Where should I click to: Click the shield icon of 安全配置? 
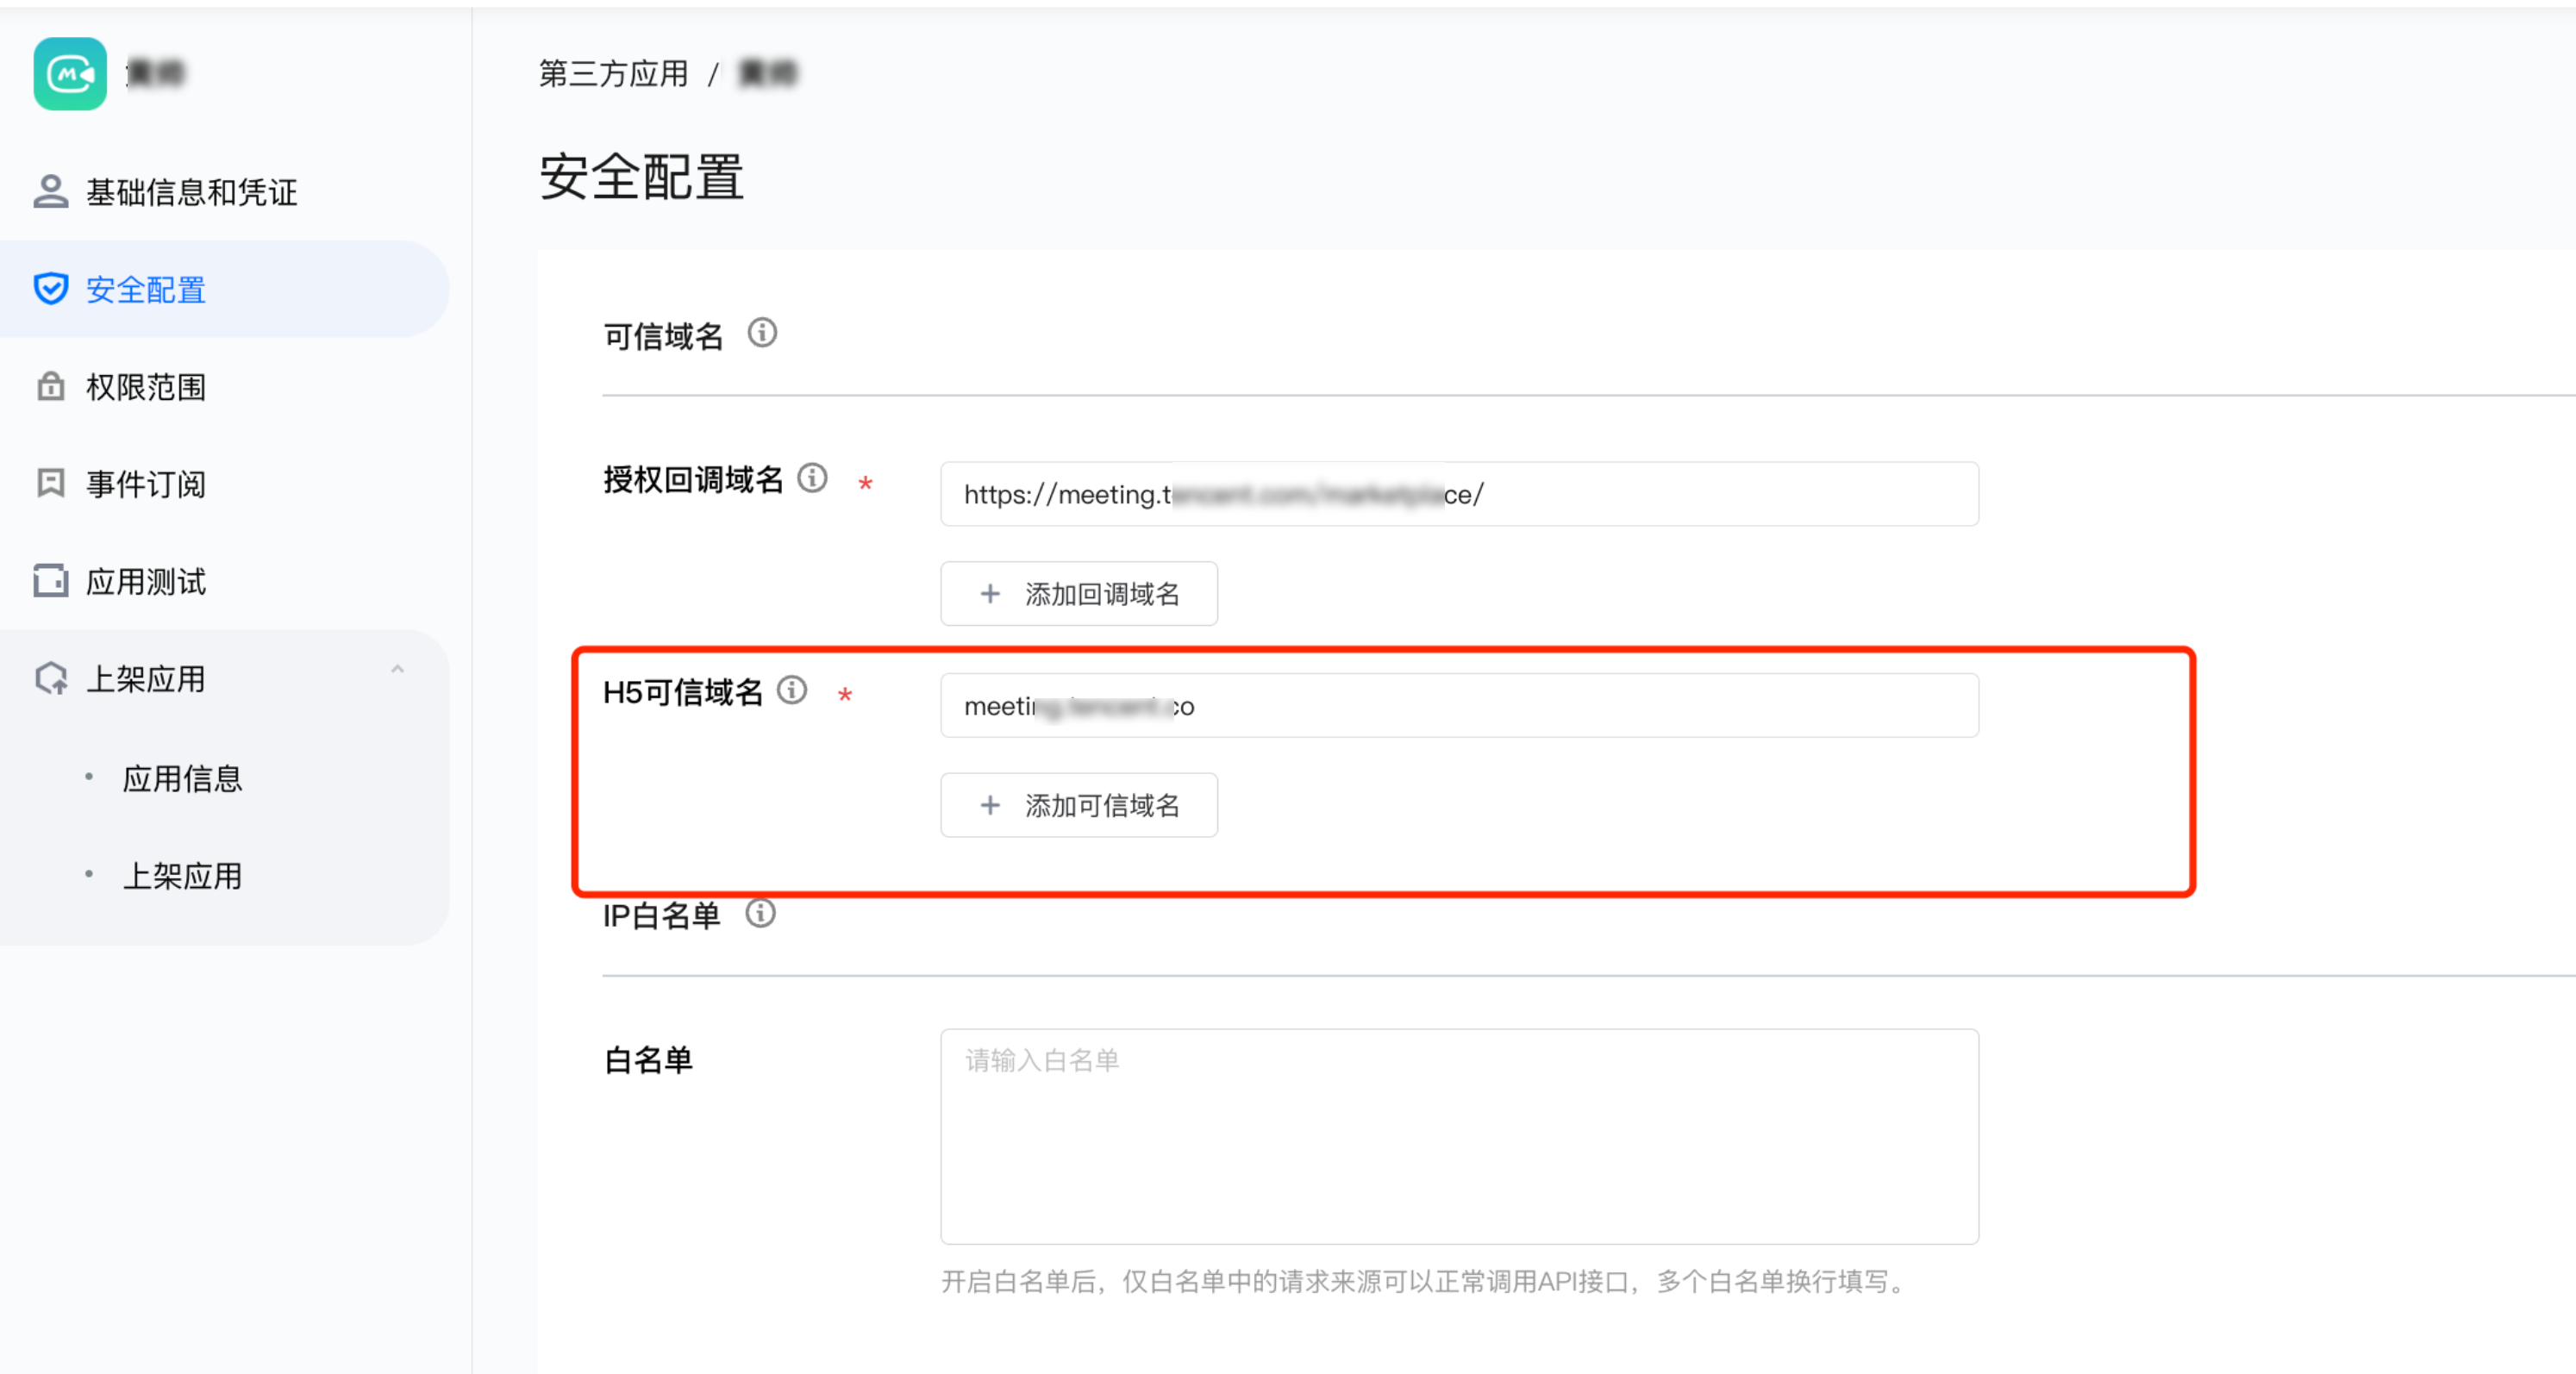coord(51,289)
